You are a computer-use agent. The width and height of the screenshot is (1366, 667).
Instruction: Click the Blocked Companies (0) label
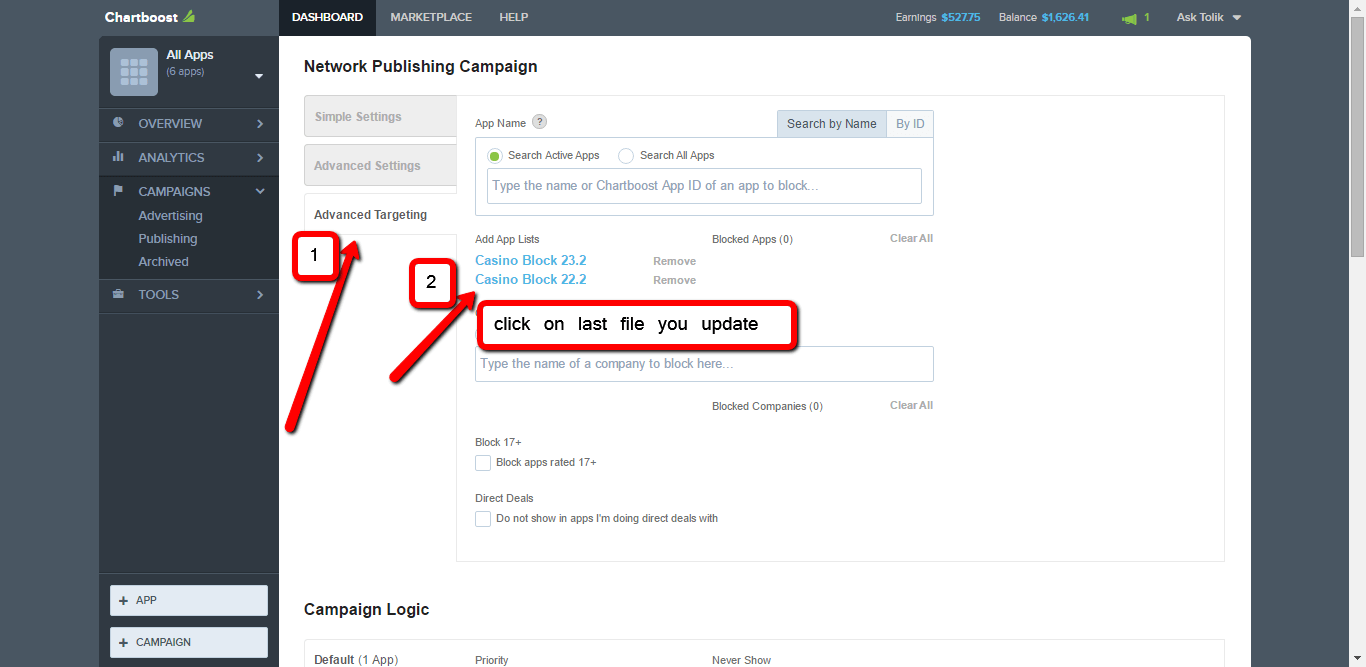click(767, 407)
